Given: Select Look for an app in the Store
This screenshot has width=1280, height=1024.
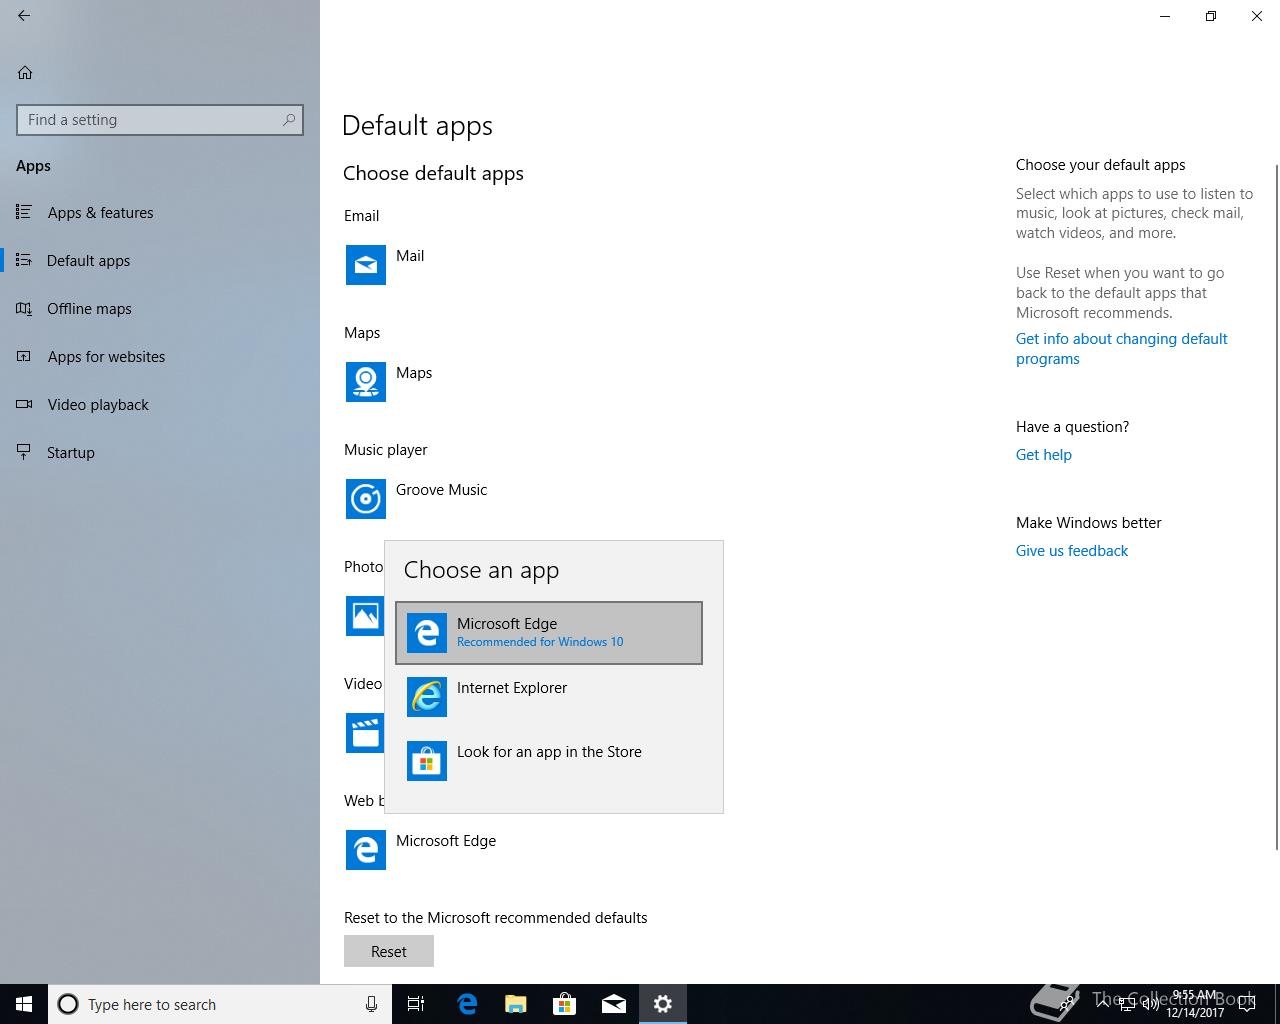Looking at the screenshot, I should 549,761.
